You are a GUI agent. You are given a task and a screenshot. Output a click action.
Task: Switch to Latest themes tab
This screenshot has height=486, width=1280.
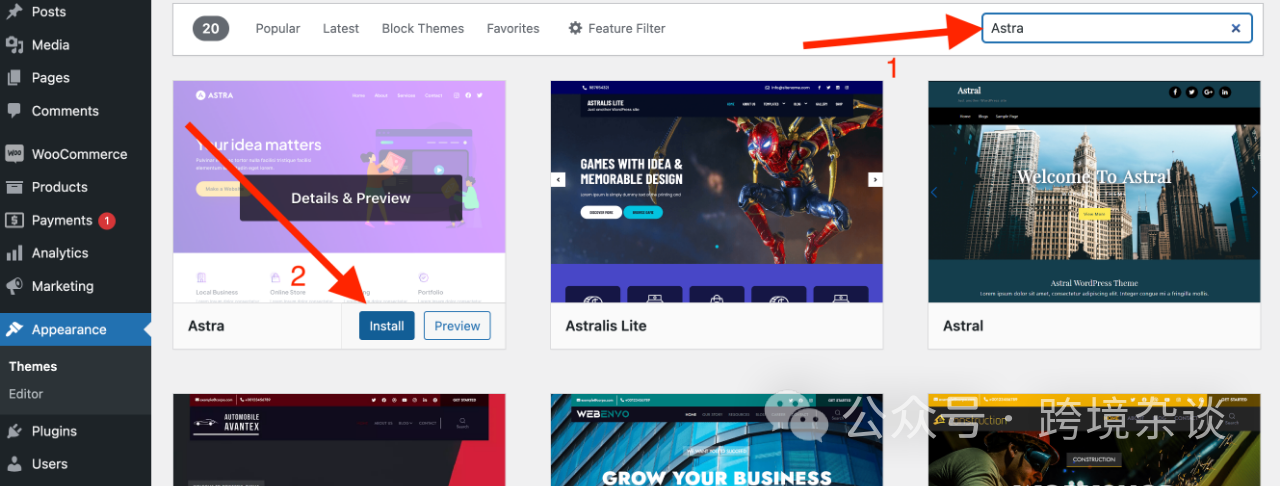coord(341,28)
